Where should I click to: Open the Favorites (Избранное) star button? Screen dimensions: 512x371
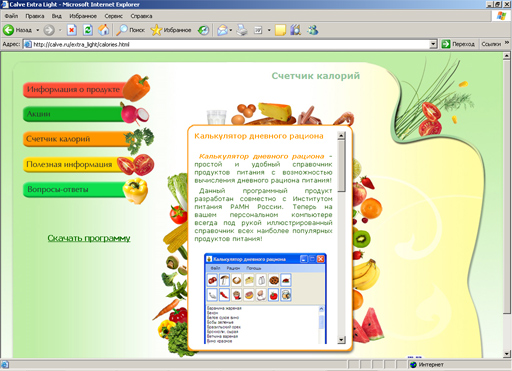(x=171, y=30)
